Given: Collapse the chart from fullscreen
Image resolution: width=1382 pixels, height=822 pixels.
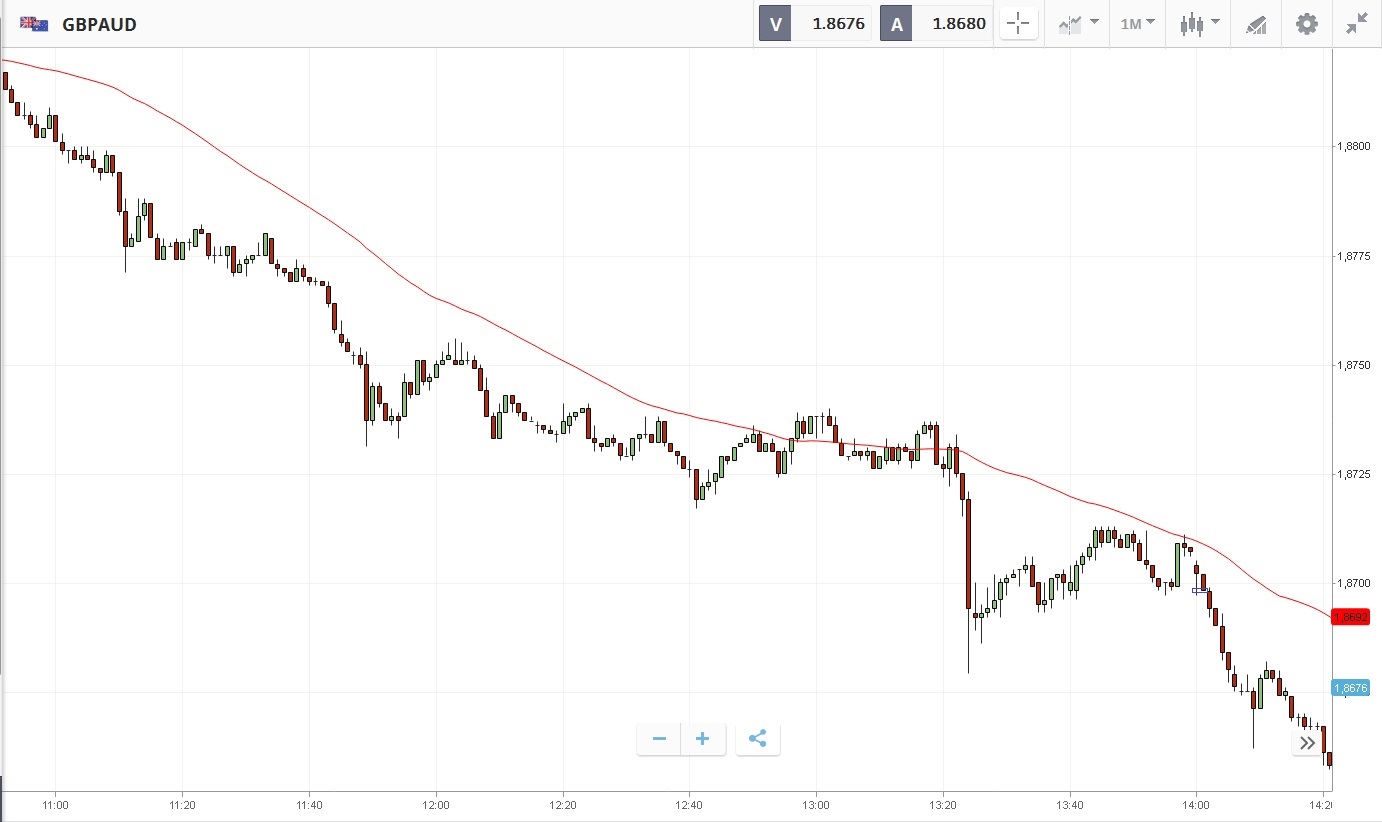Looking at the screenshot, I should pos(1356,24).
